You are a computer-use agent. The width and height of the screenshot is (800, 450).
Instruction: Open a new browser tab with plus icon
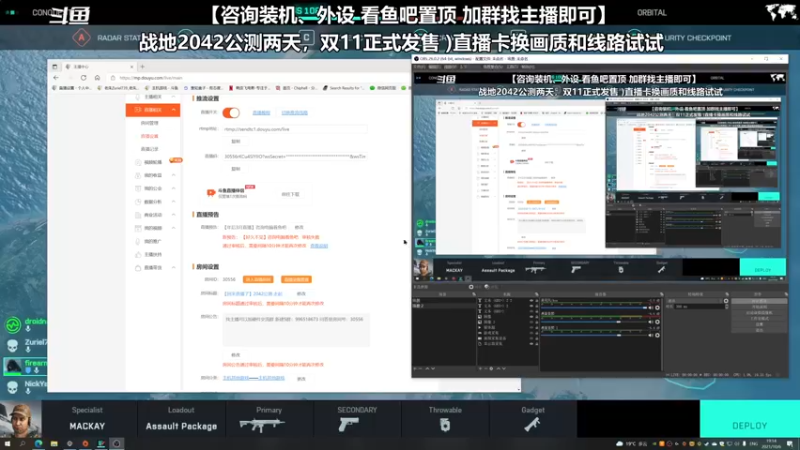pyautogui.click(x=142, y=66)
